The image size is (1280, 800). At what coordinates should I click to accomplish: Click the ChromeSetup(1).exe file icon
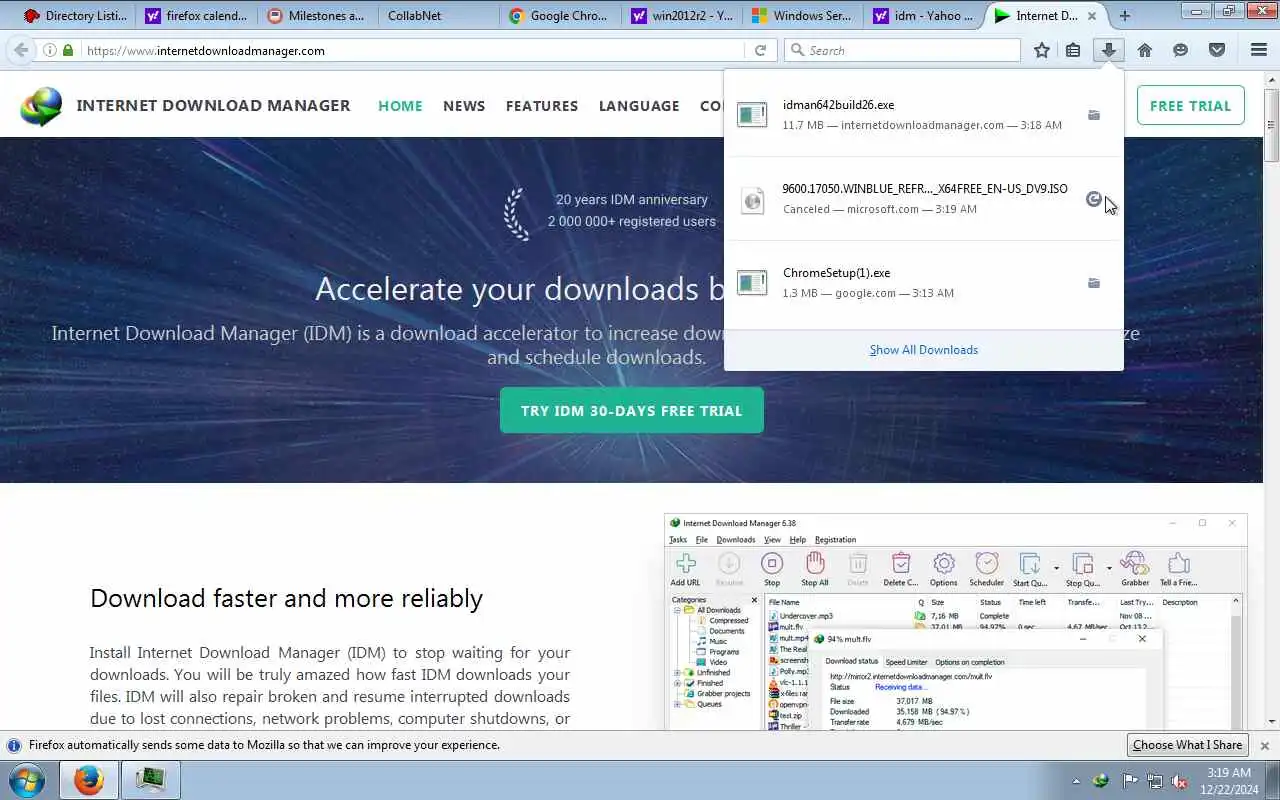(x=752, y=283)
